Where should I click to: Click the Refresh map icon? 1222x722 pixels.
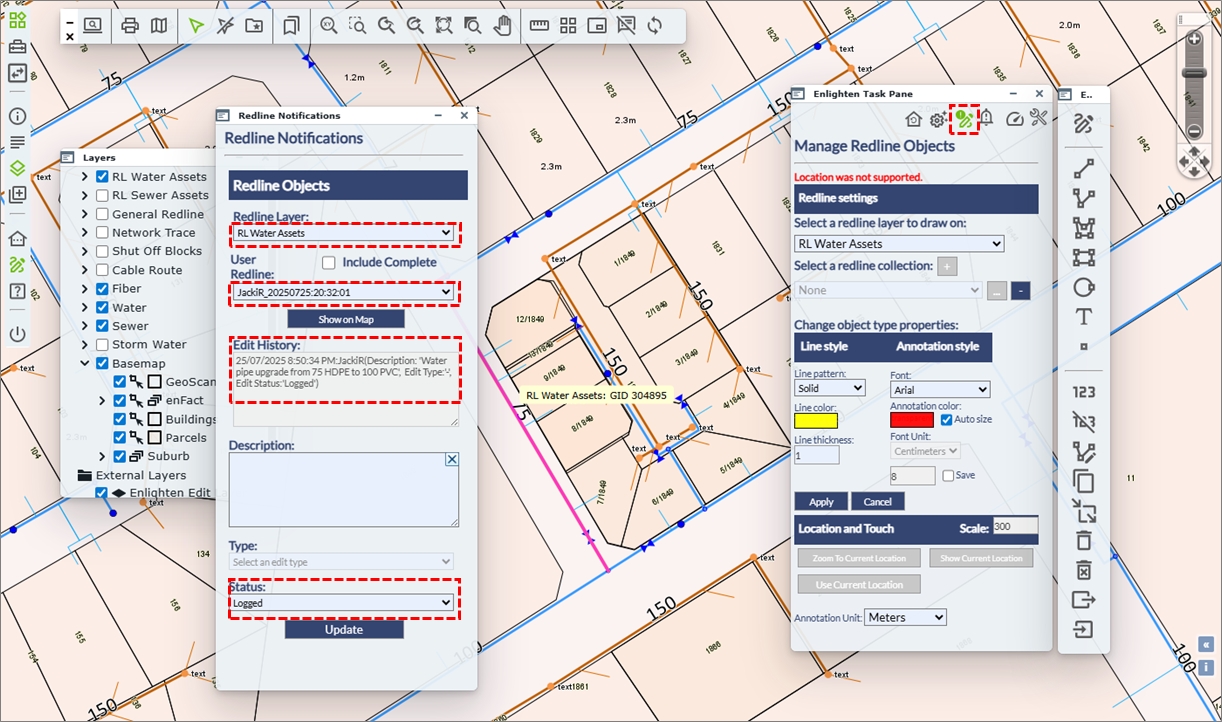click(655, 26)
